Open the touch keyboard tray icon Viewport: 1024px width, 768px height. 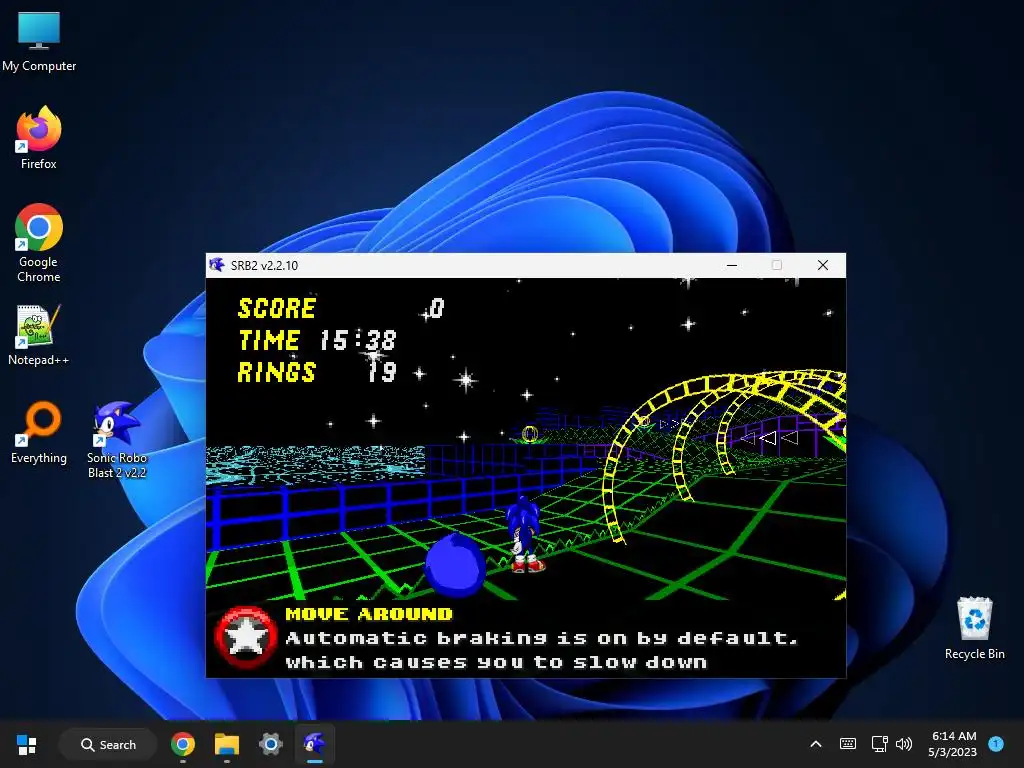(848, 744)
